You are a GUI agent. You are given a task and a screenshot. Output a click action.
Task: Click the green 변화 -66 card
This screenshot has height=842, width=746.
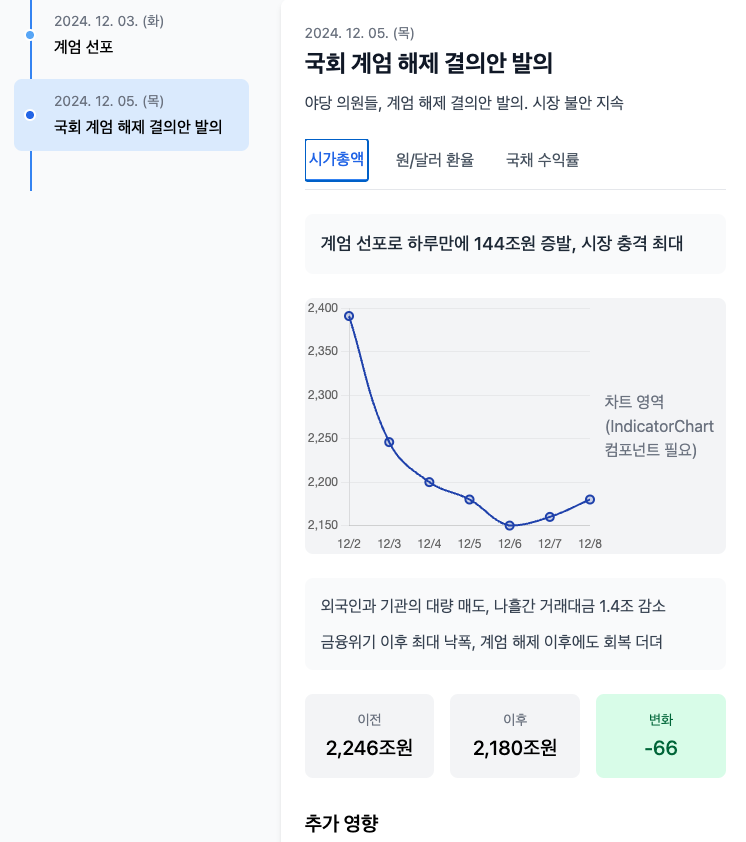[660, 736]
